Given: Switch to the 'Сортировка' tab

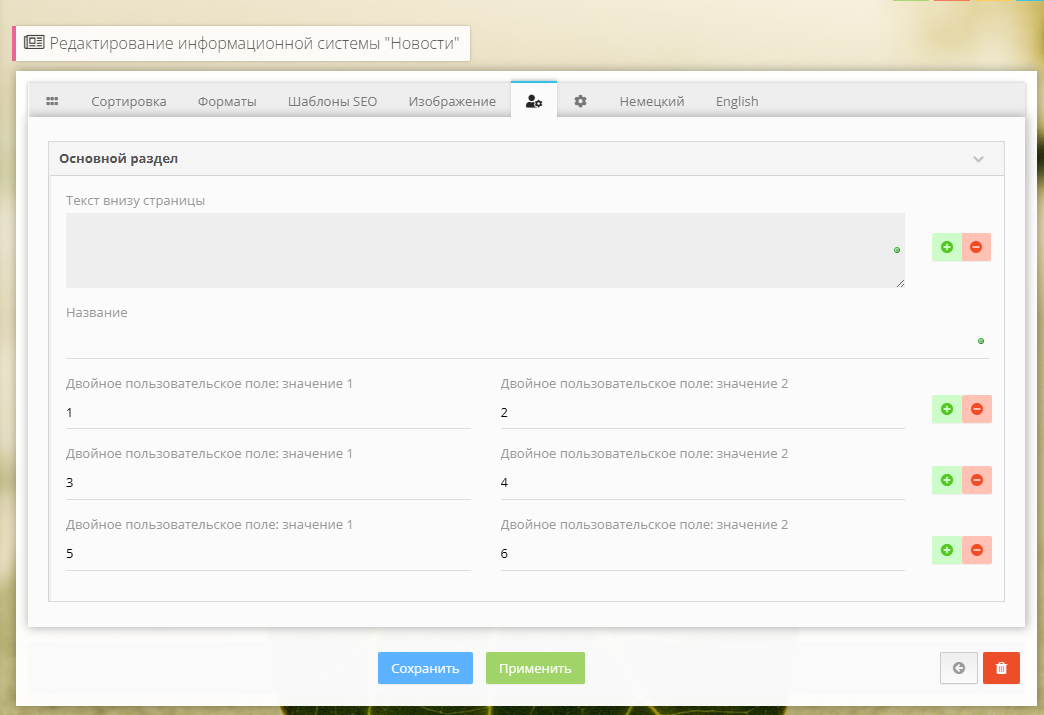Looking at the screenshot, I should 129,101.
